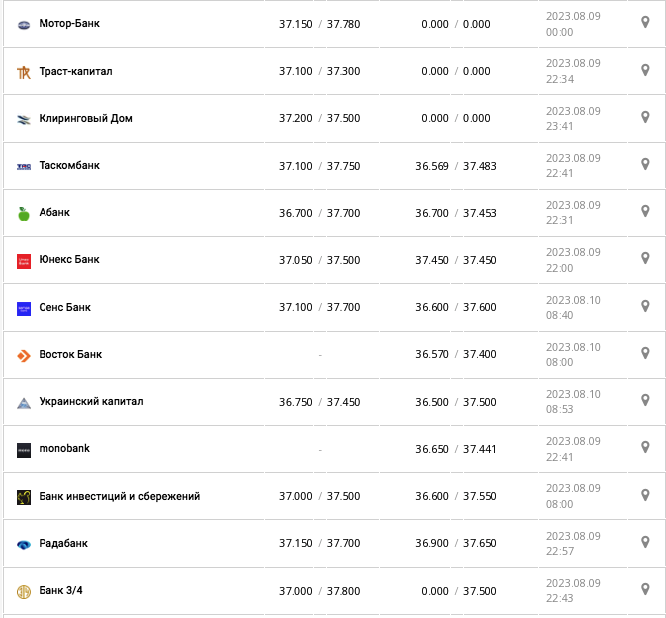Click the monobank black logo

coord(24,450)
